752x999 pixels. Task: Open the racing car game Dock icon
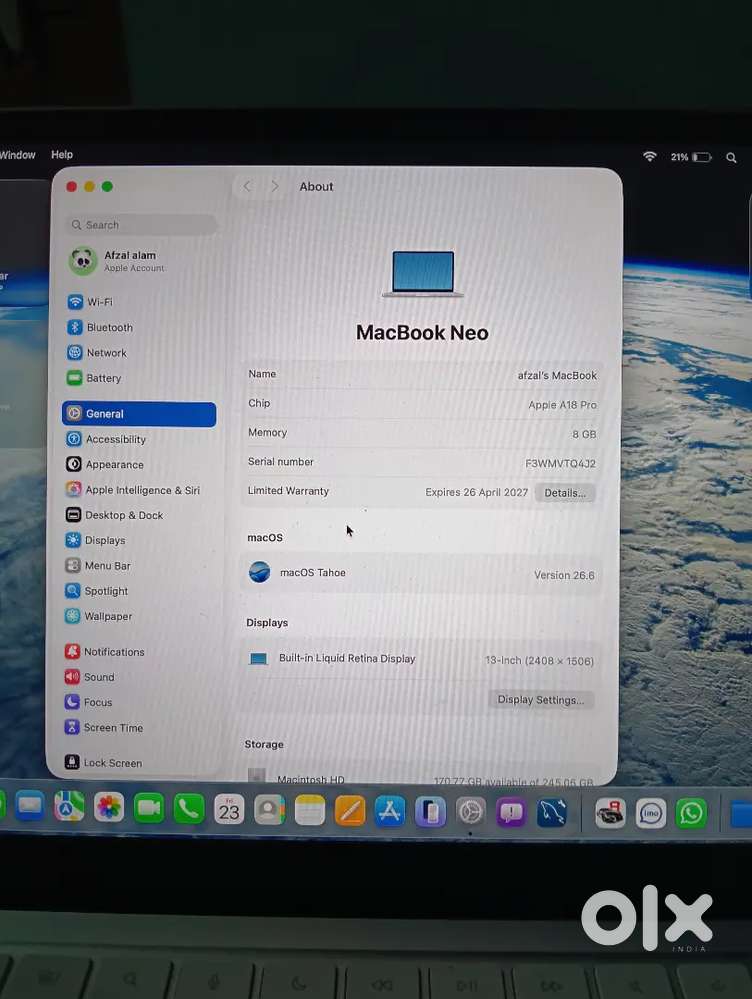pyautogui.click(x=610, y=814)
